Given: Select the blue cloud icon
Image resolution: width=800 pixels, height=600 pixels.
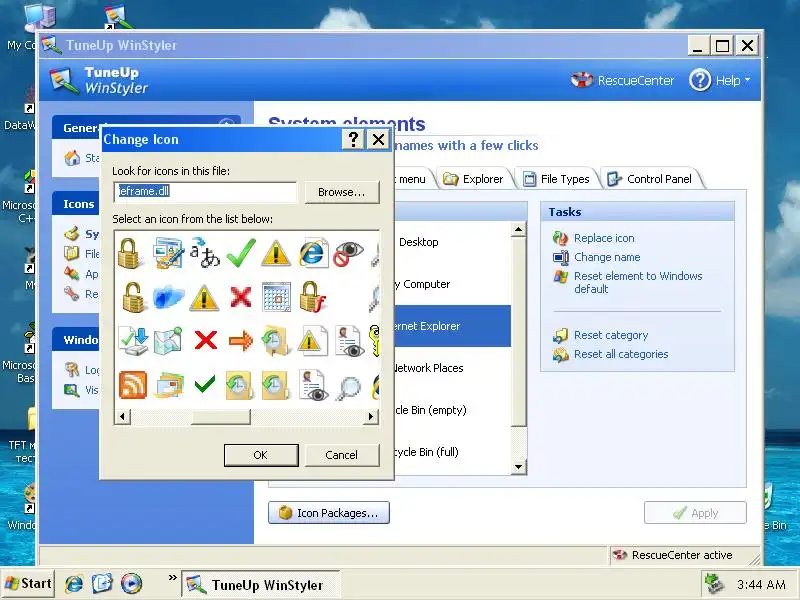Looking at the screenshot, I should point(168,296).
